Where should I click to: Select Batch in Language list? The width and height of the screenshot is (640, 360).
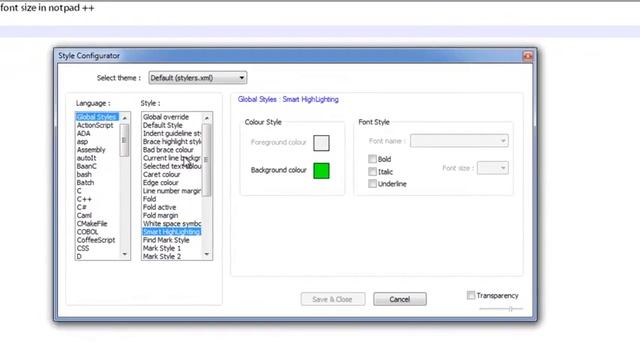pyautogui.click(x=85, y=182)
